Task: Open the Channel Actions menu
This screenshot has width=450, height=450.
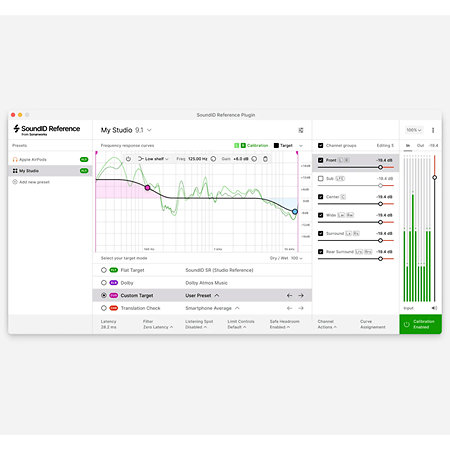Action: [327, 324]
